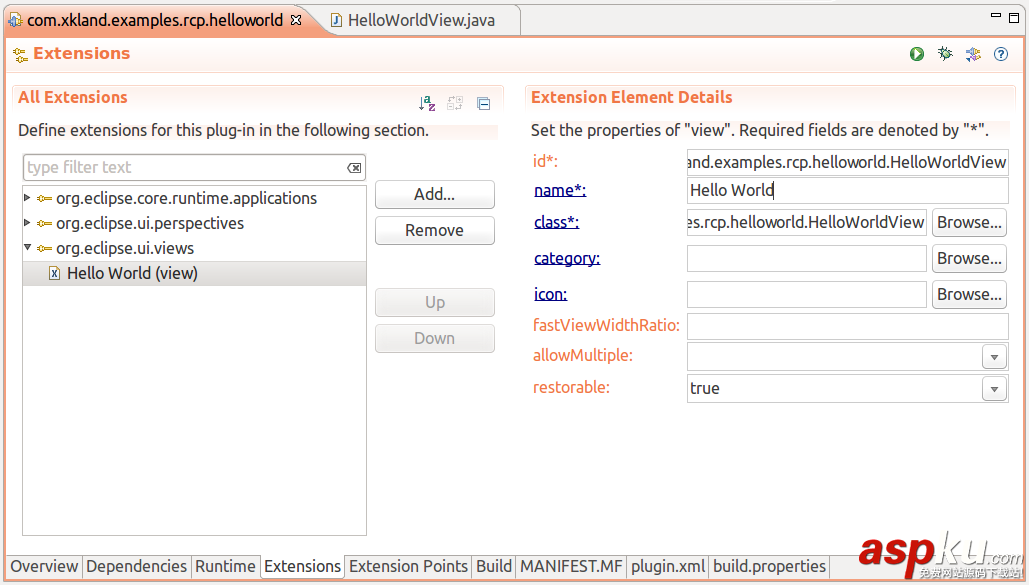Screen dimensions: 1029x585
Task: Switch to HelloWorldView.java editor tab
Action: 420,20
